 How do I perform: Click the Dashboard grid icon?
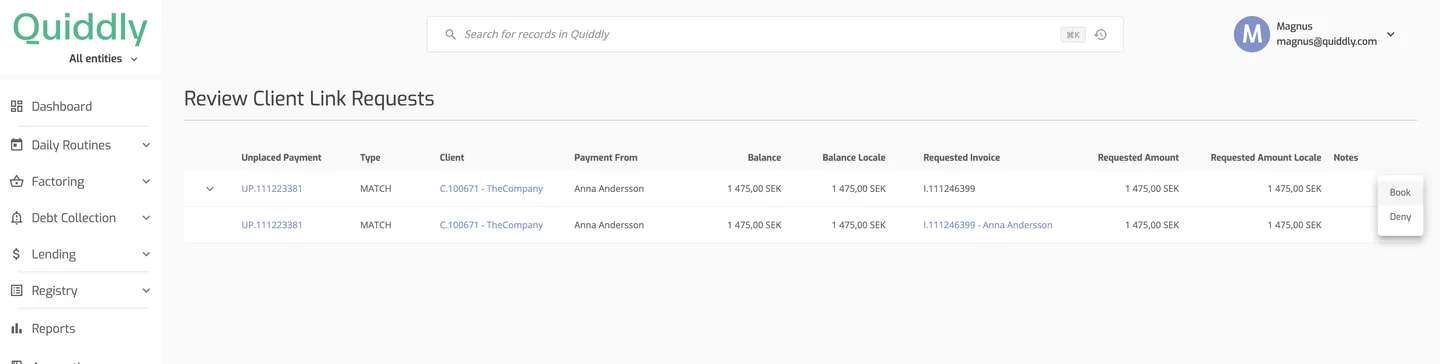pos(16,106)
